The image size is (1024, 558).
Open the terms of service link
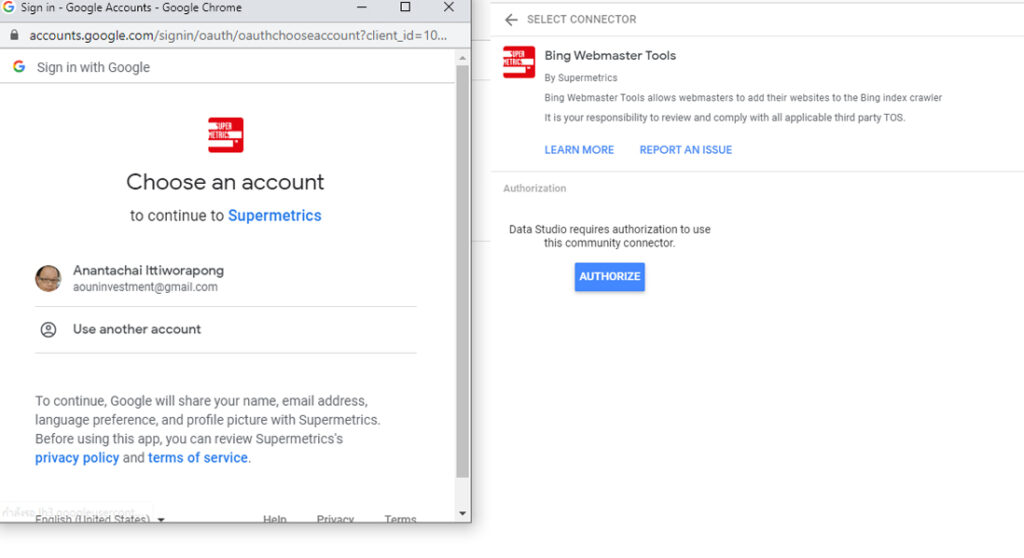coord(198,458)
